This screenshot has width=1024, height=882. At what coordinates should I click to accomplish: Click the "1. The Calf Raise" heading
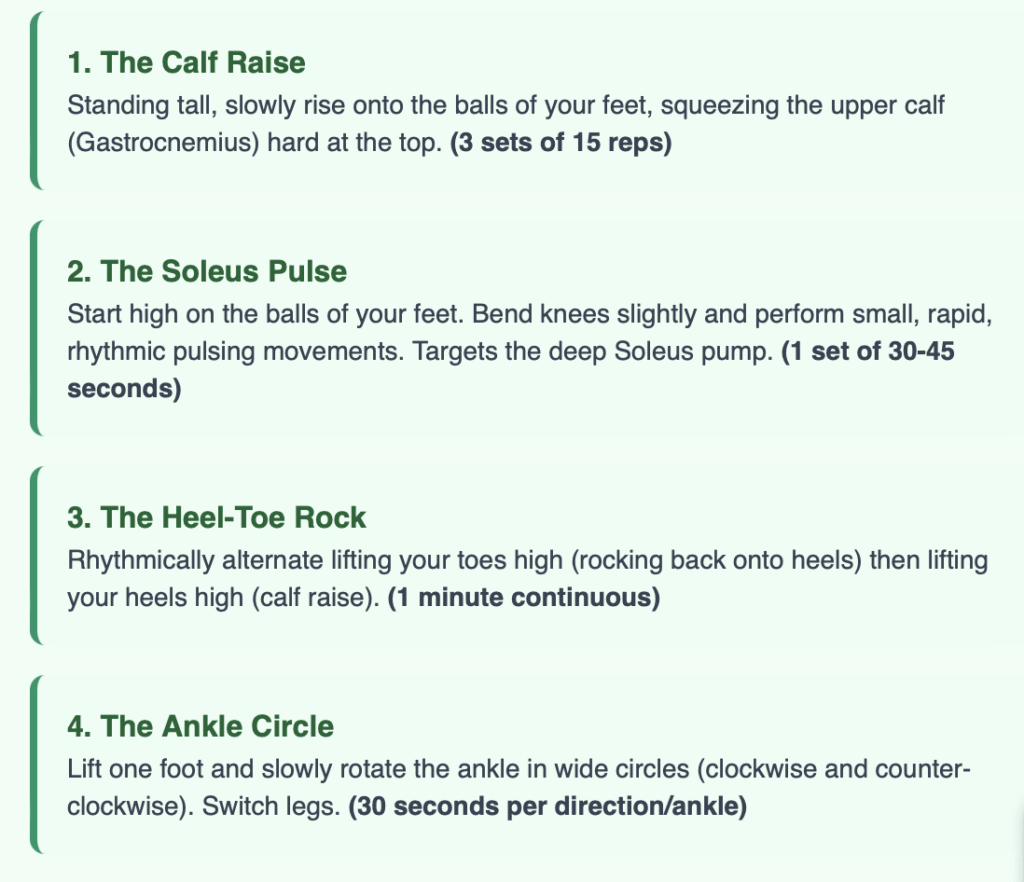click(186, 63)
